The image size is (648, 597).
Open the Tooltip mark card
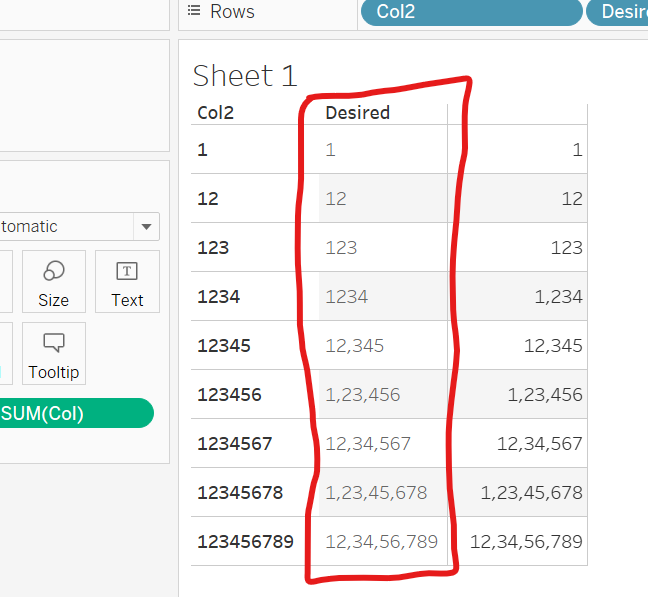click(54, 354)
